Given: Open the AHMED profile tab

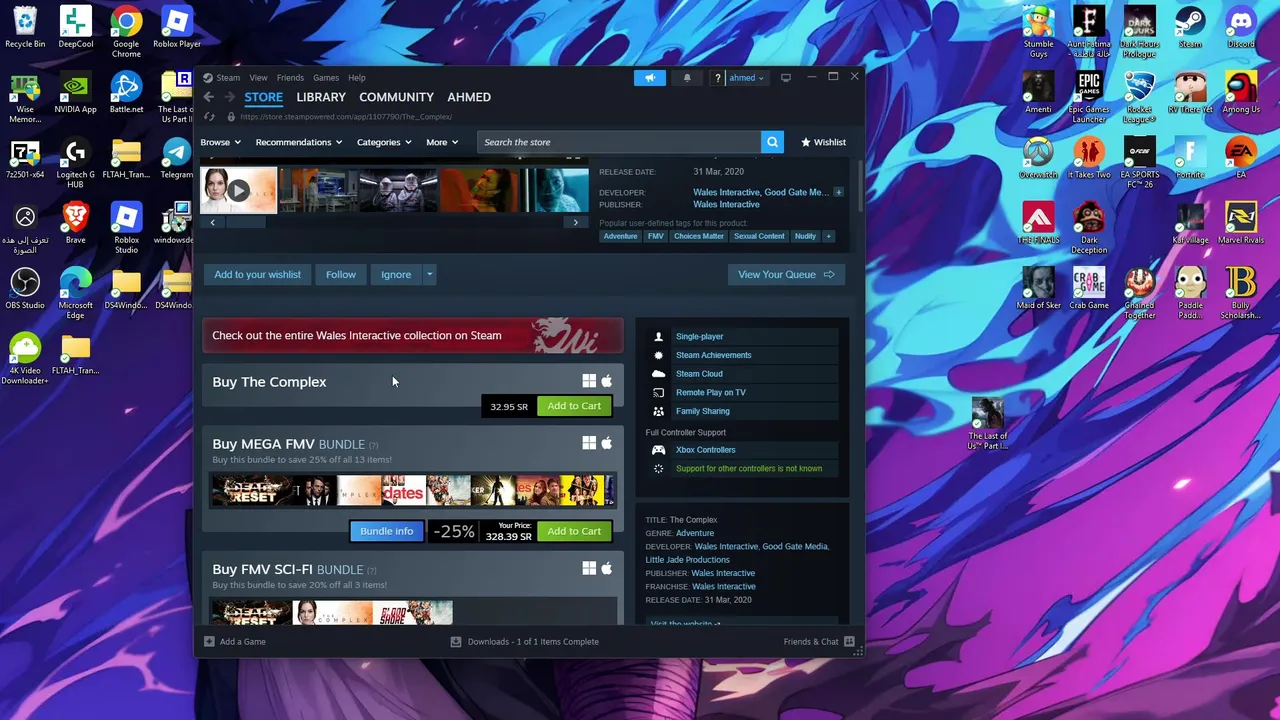Looking at the screenshot, I should [x=469, y=97].
